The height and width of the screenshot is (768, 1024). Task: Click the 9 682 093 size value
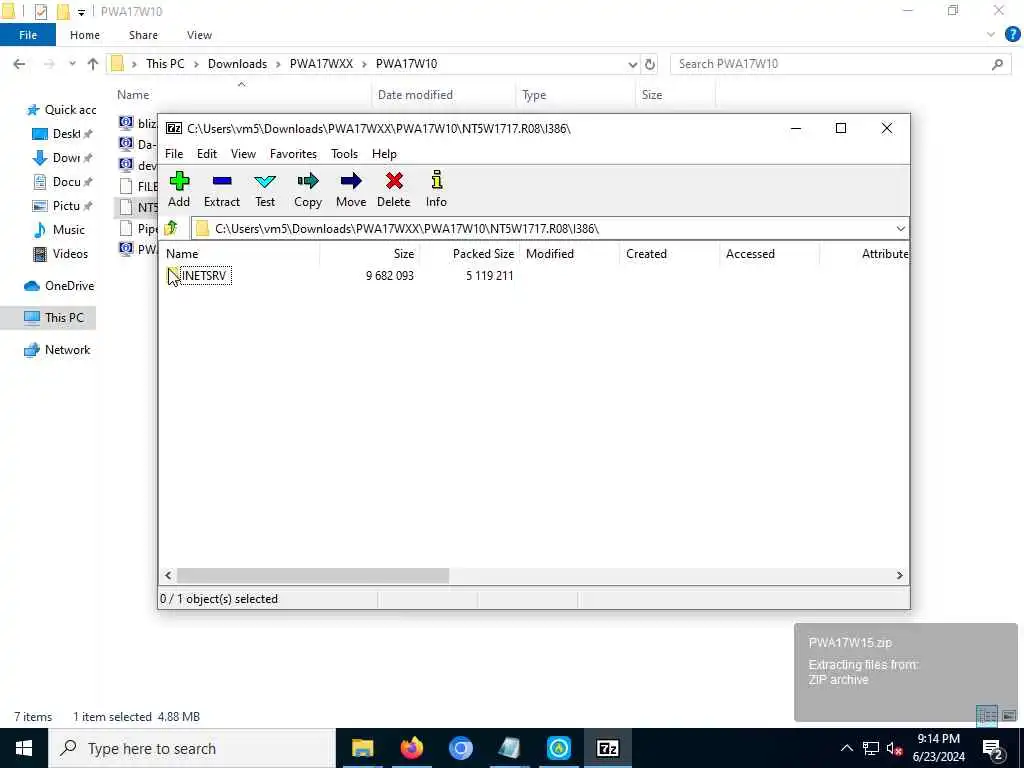(390, 276)
